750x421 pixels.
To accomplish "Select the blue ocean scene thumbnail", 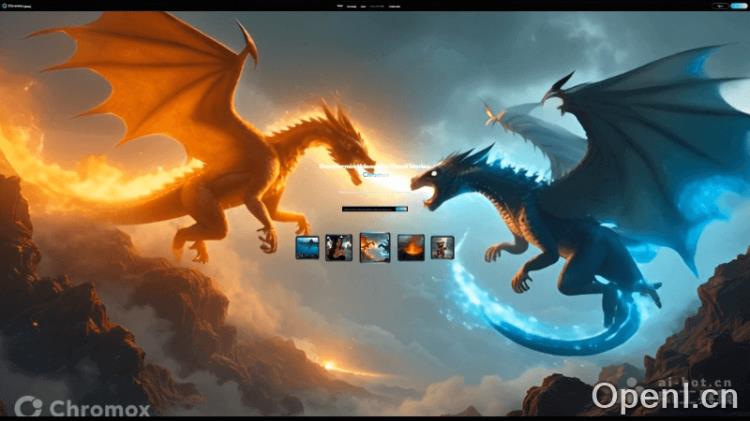I will pos(307,247).
